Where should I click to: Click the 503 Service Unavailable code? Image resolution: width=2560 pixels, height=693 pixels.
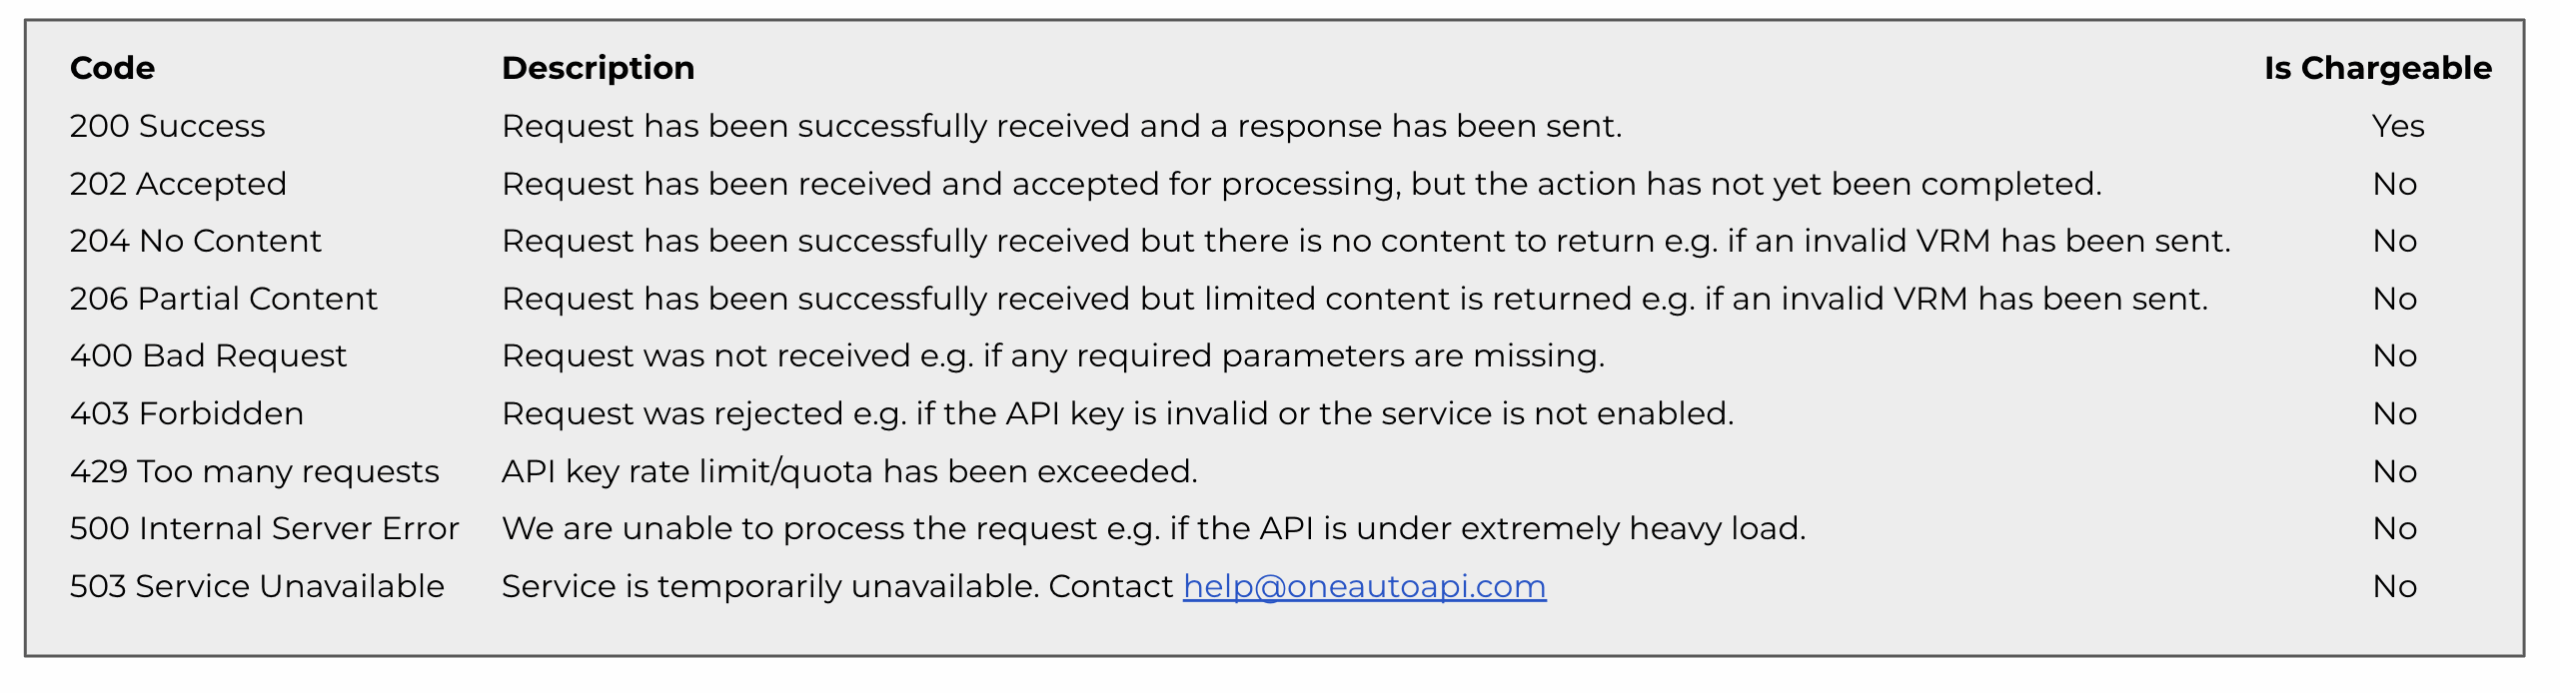pos(257,586)
